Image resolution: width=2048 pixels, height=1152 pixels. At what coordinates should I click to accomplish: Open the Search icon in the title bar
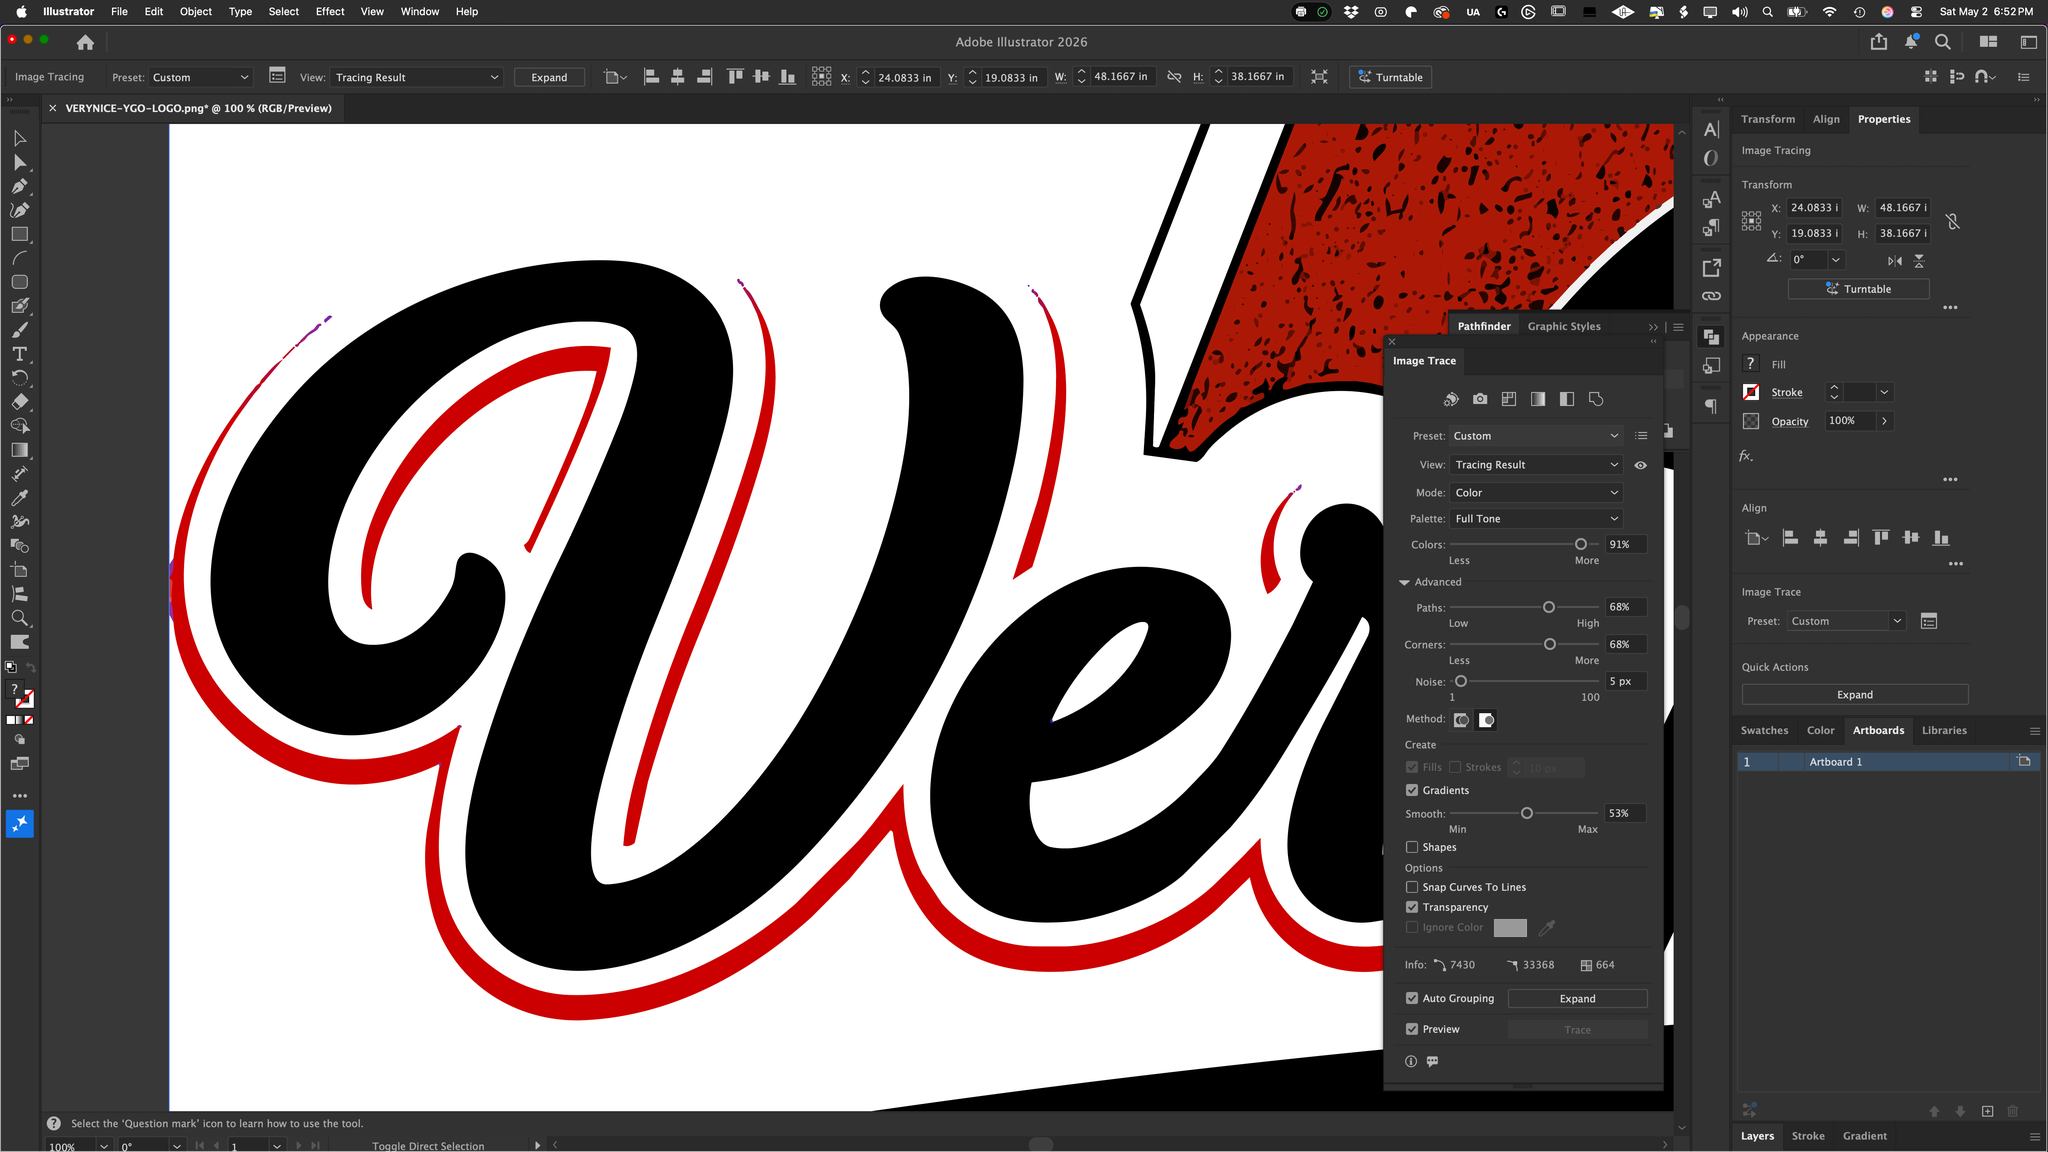pyautogui.click(x=1943, y=42)
